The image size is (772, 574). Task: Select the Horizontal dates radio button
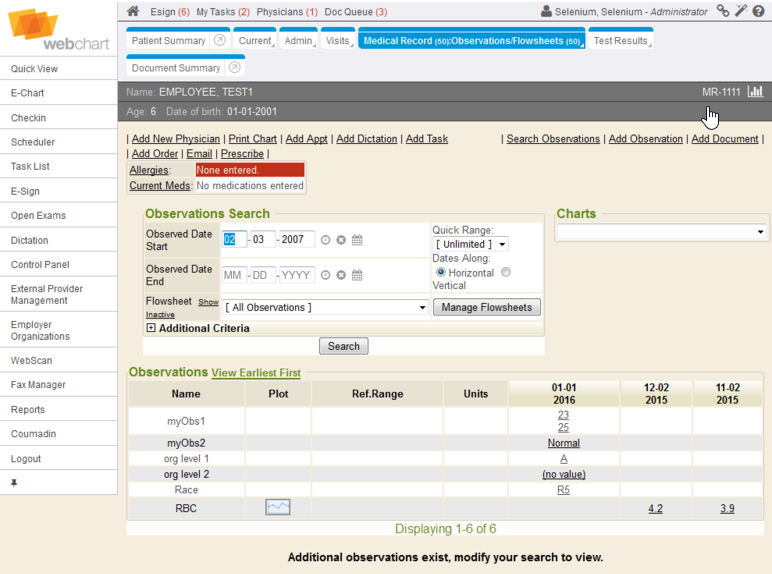(x=441, y=273)
